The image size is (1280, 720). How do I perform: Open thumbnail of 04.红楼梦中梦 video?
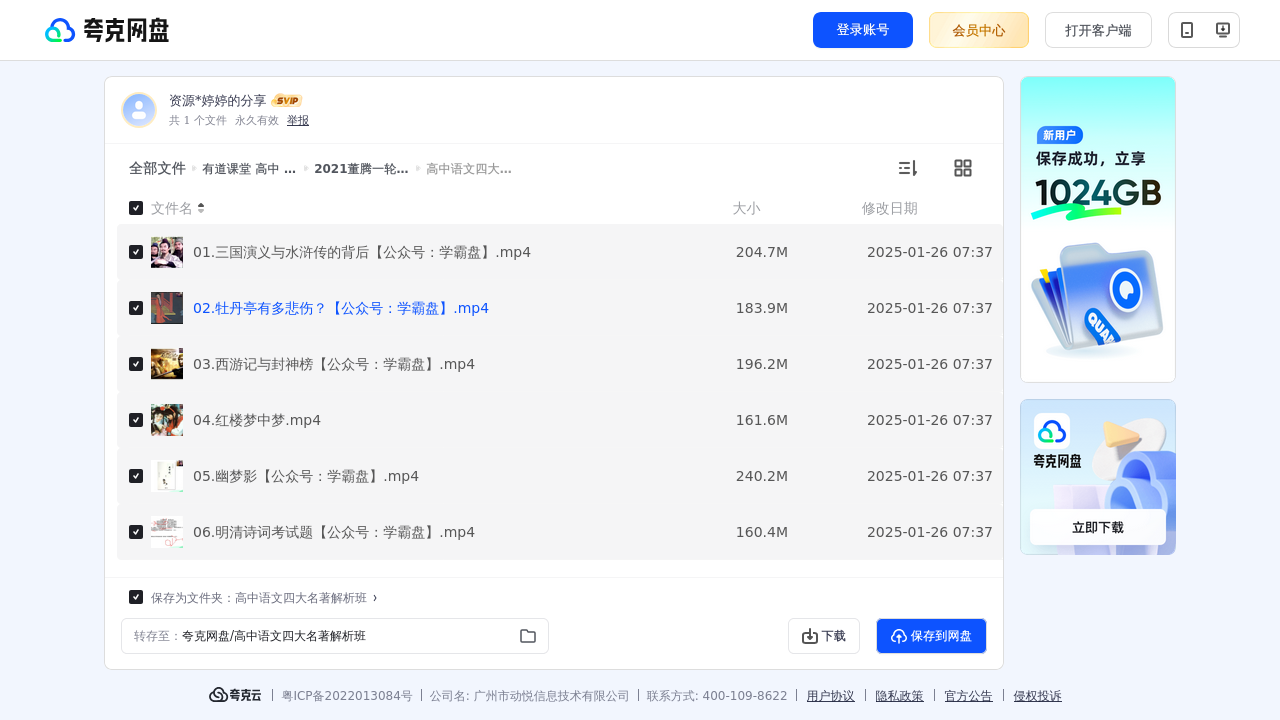tap(167, 420)
